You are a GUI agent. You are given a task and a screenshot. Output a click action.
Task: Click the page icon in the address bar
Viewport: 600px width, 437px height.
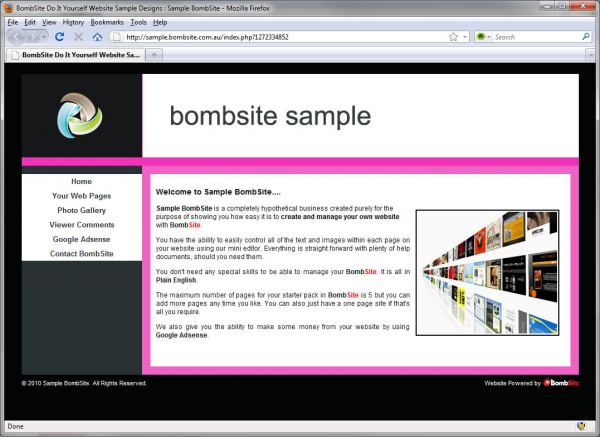tap(117, 37)
